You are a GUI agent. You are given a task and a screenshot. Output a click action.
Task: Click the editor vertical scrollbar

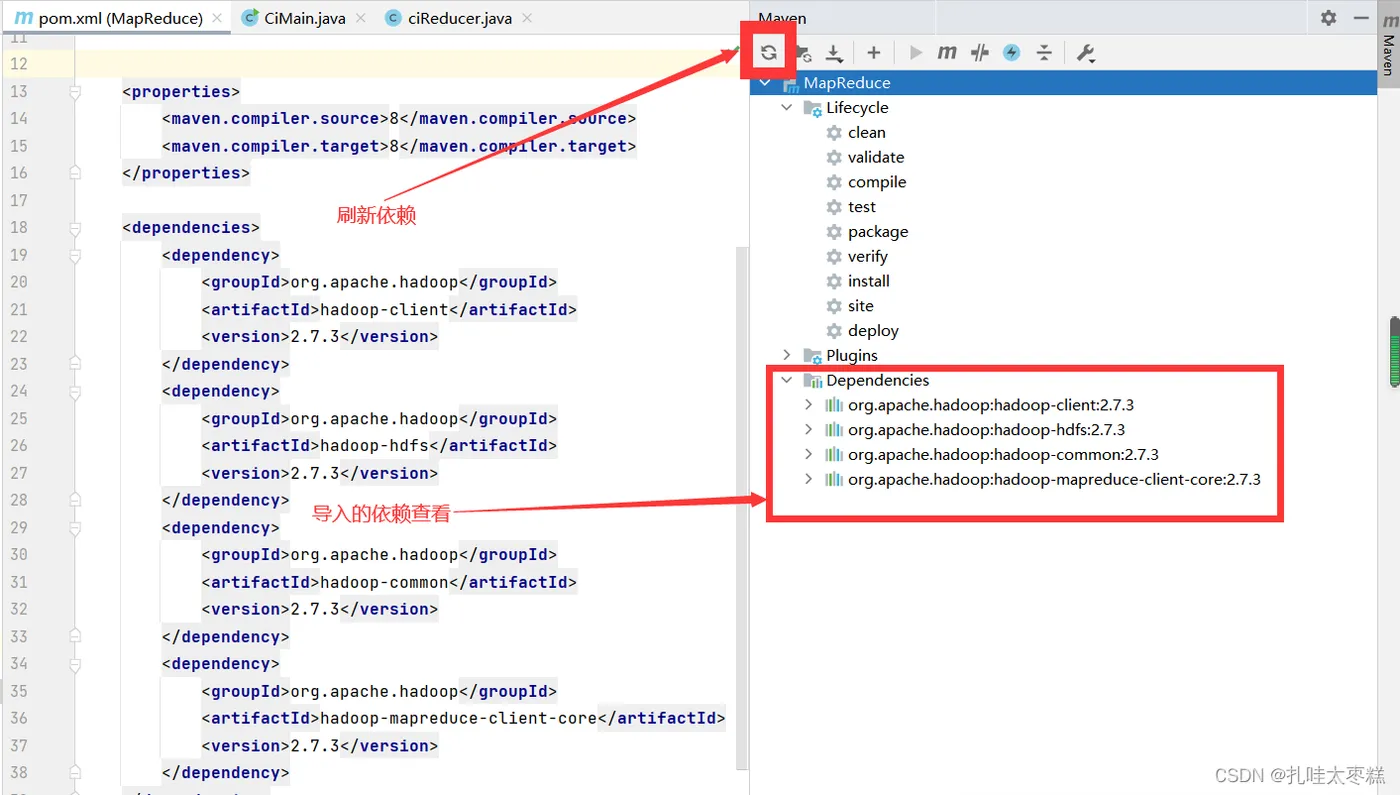742,510
